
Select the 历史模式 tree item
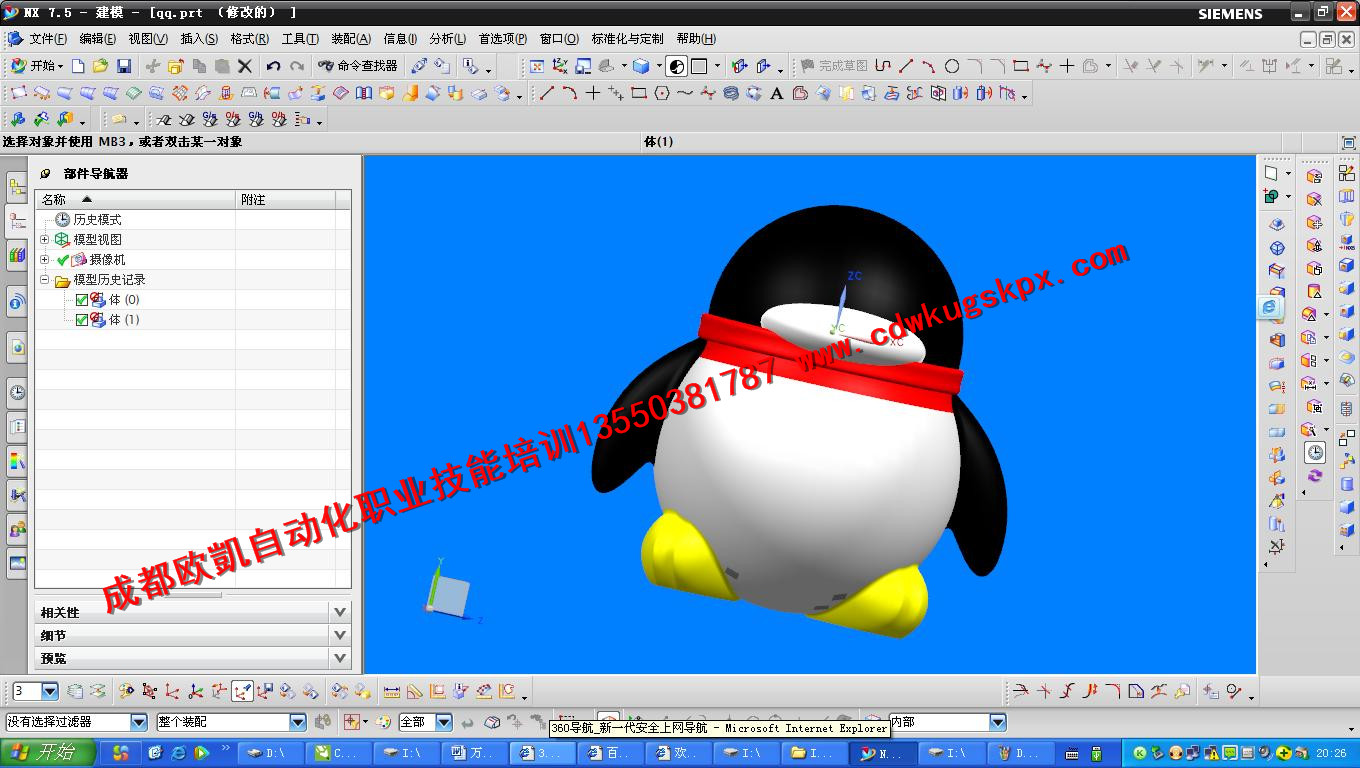(96, 220)
